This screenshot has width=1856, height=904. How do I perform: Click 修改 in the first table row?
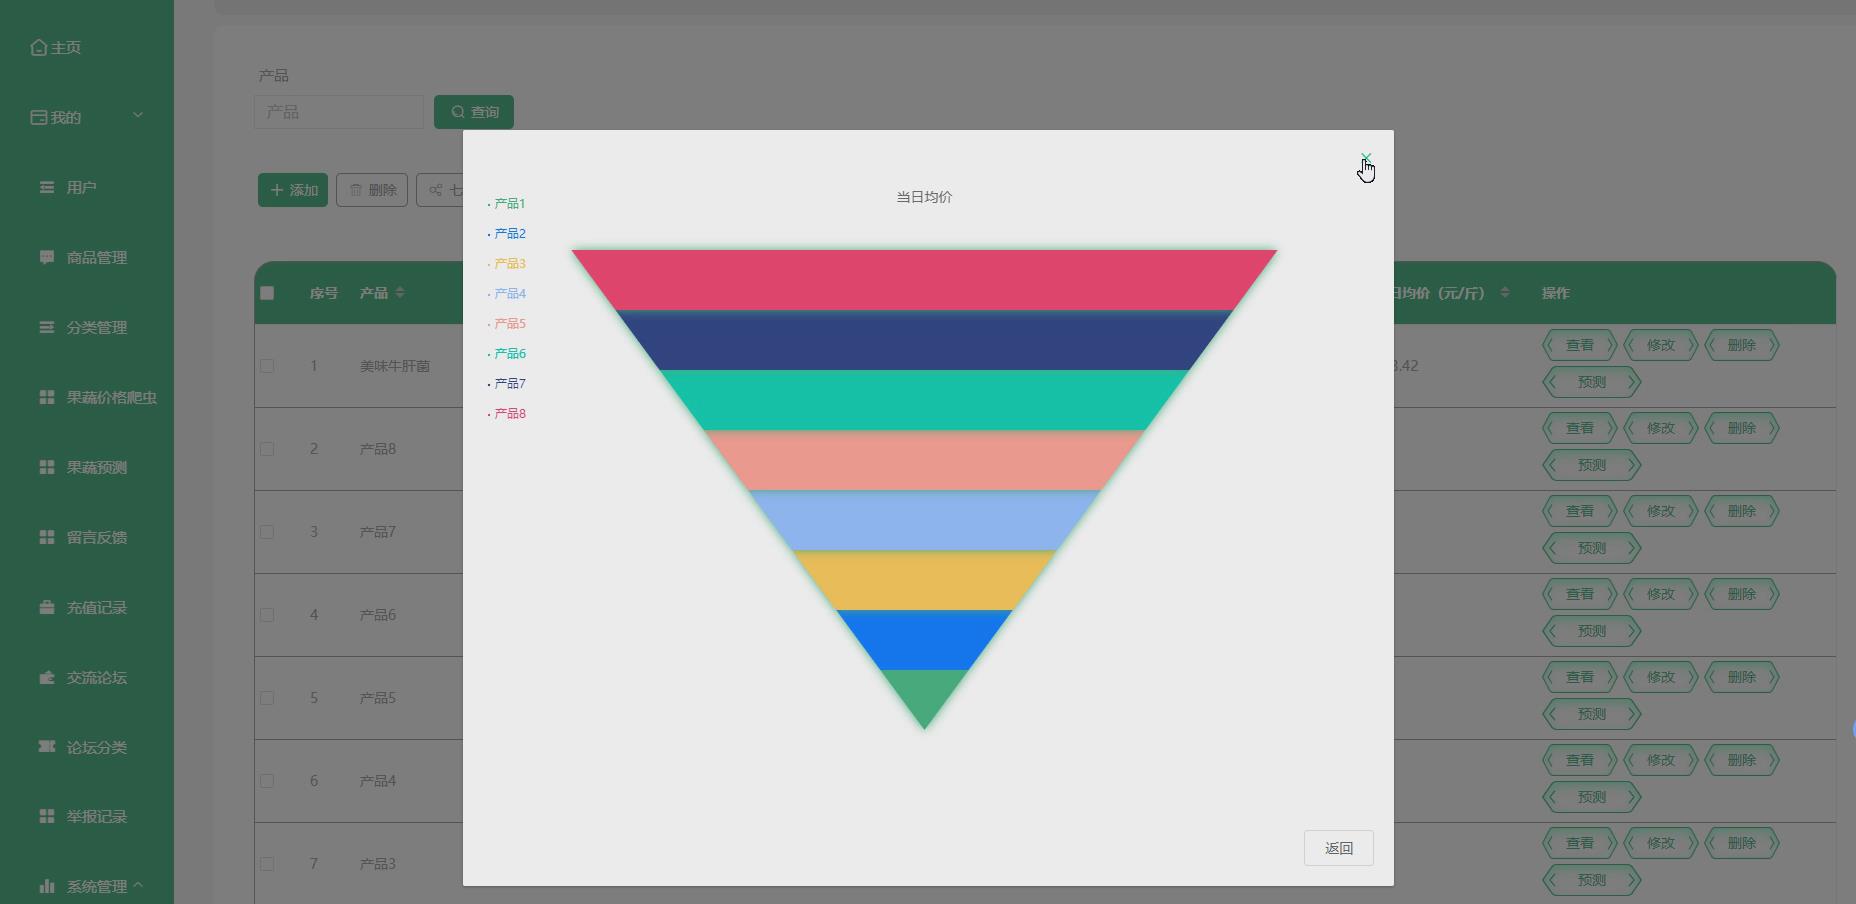click(1661, 345)
